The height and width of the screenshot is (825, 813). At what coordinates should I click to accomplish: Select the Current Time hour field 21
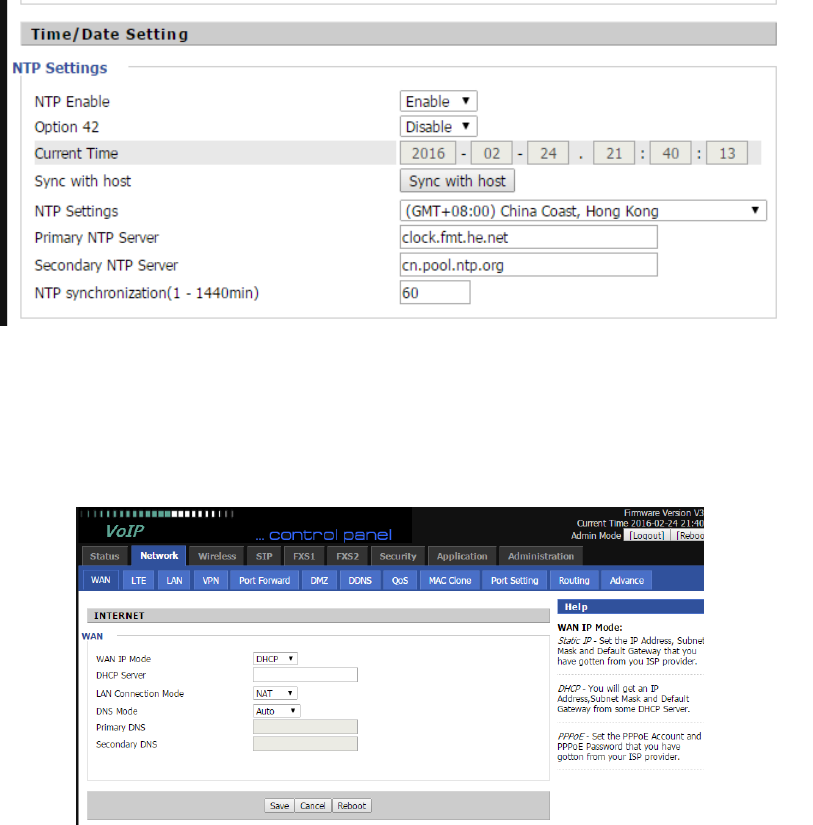(614, 153)
